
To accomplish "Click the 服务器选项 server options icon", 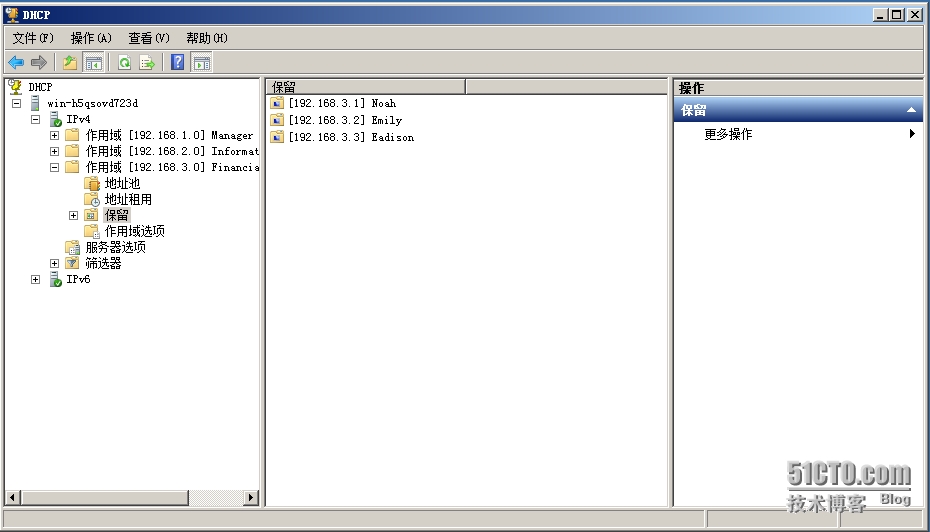I will click(72, 247).
